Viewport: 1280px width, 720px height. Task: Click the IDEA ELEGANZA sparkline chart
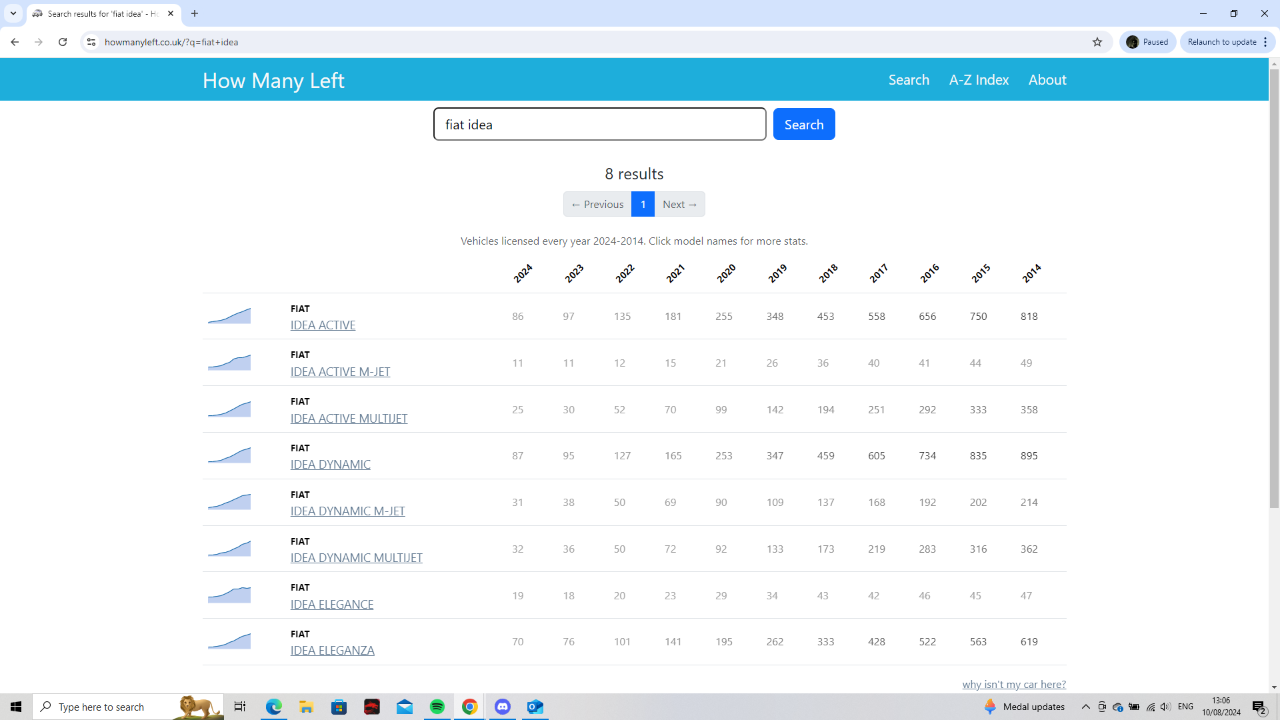229,642
